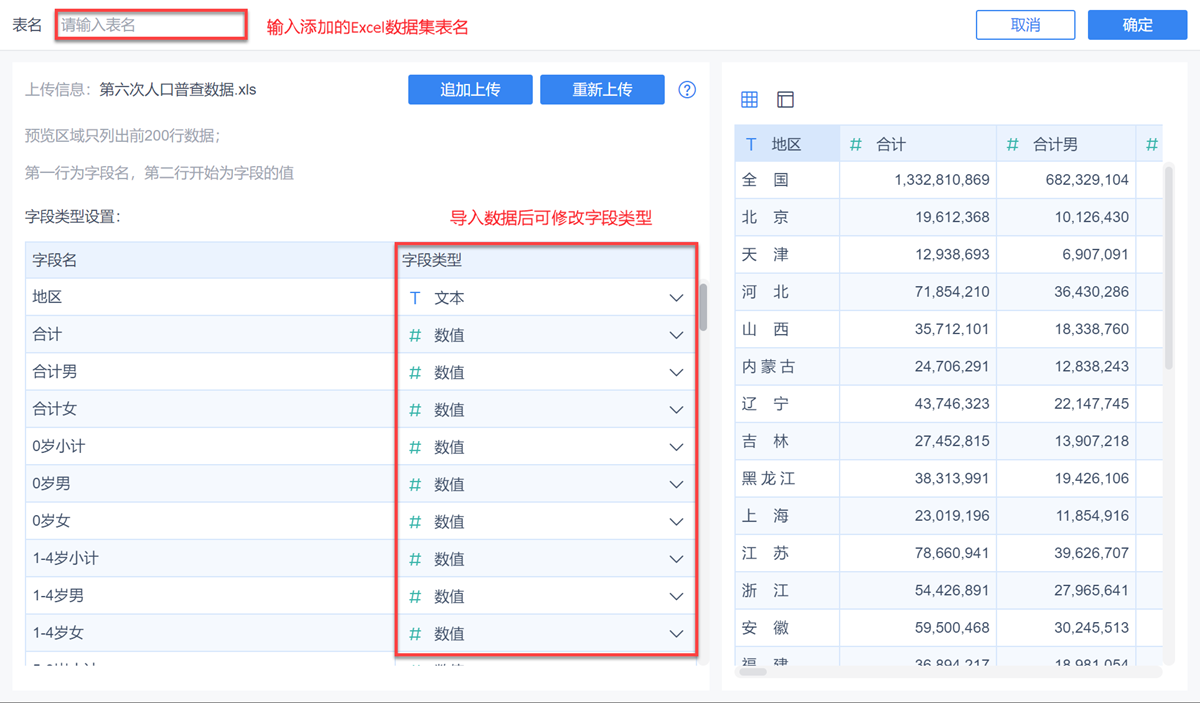Select the 地区 field name row
This screenshot has width=1200, height=703.
210,298
